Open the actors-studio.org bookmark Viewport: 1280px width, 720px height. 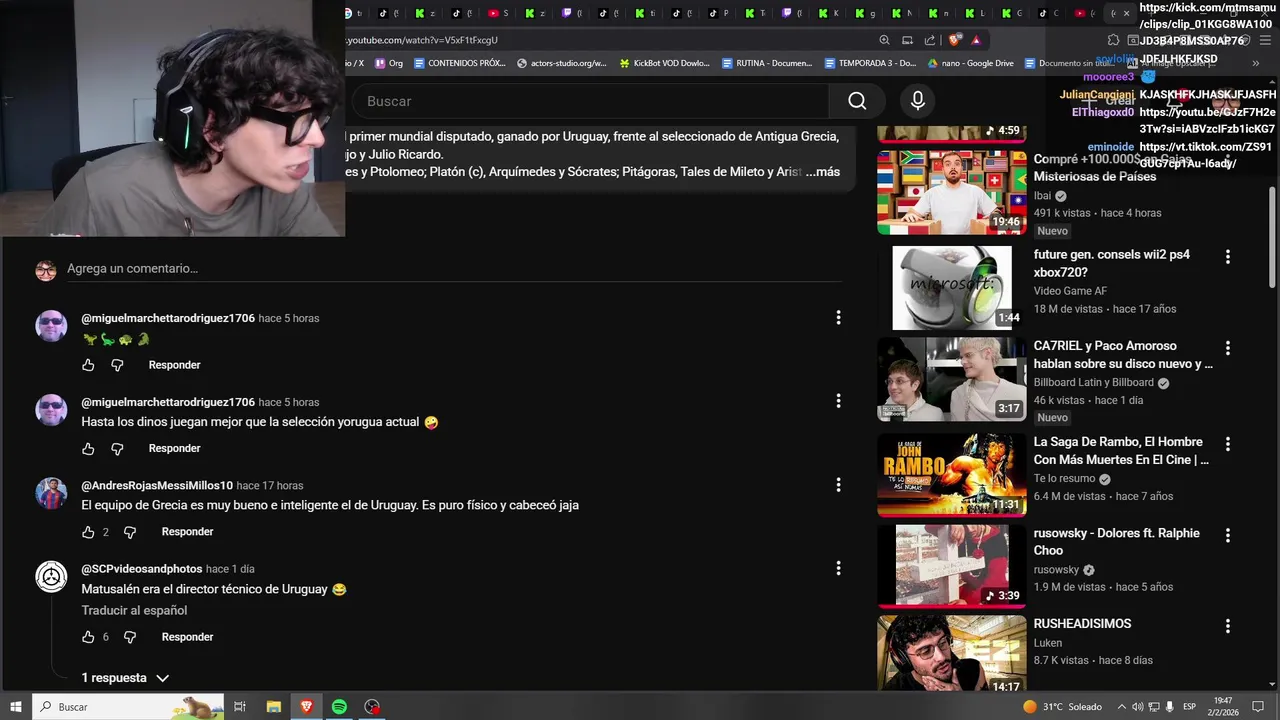click(562, 63)
